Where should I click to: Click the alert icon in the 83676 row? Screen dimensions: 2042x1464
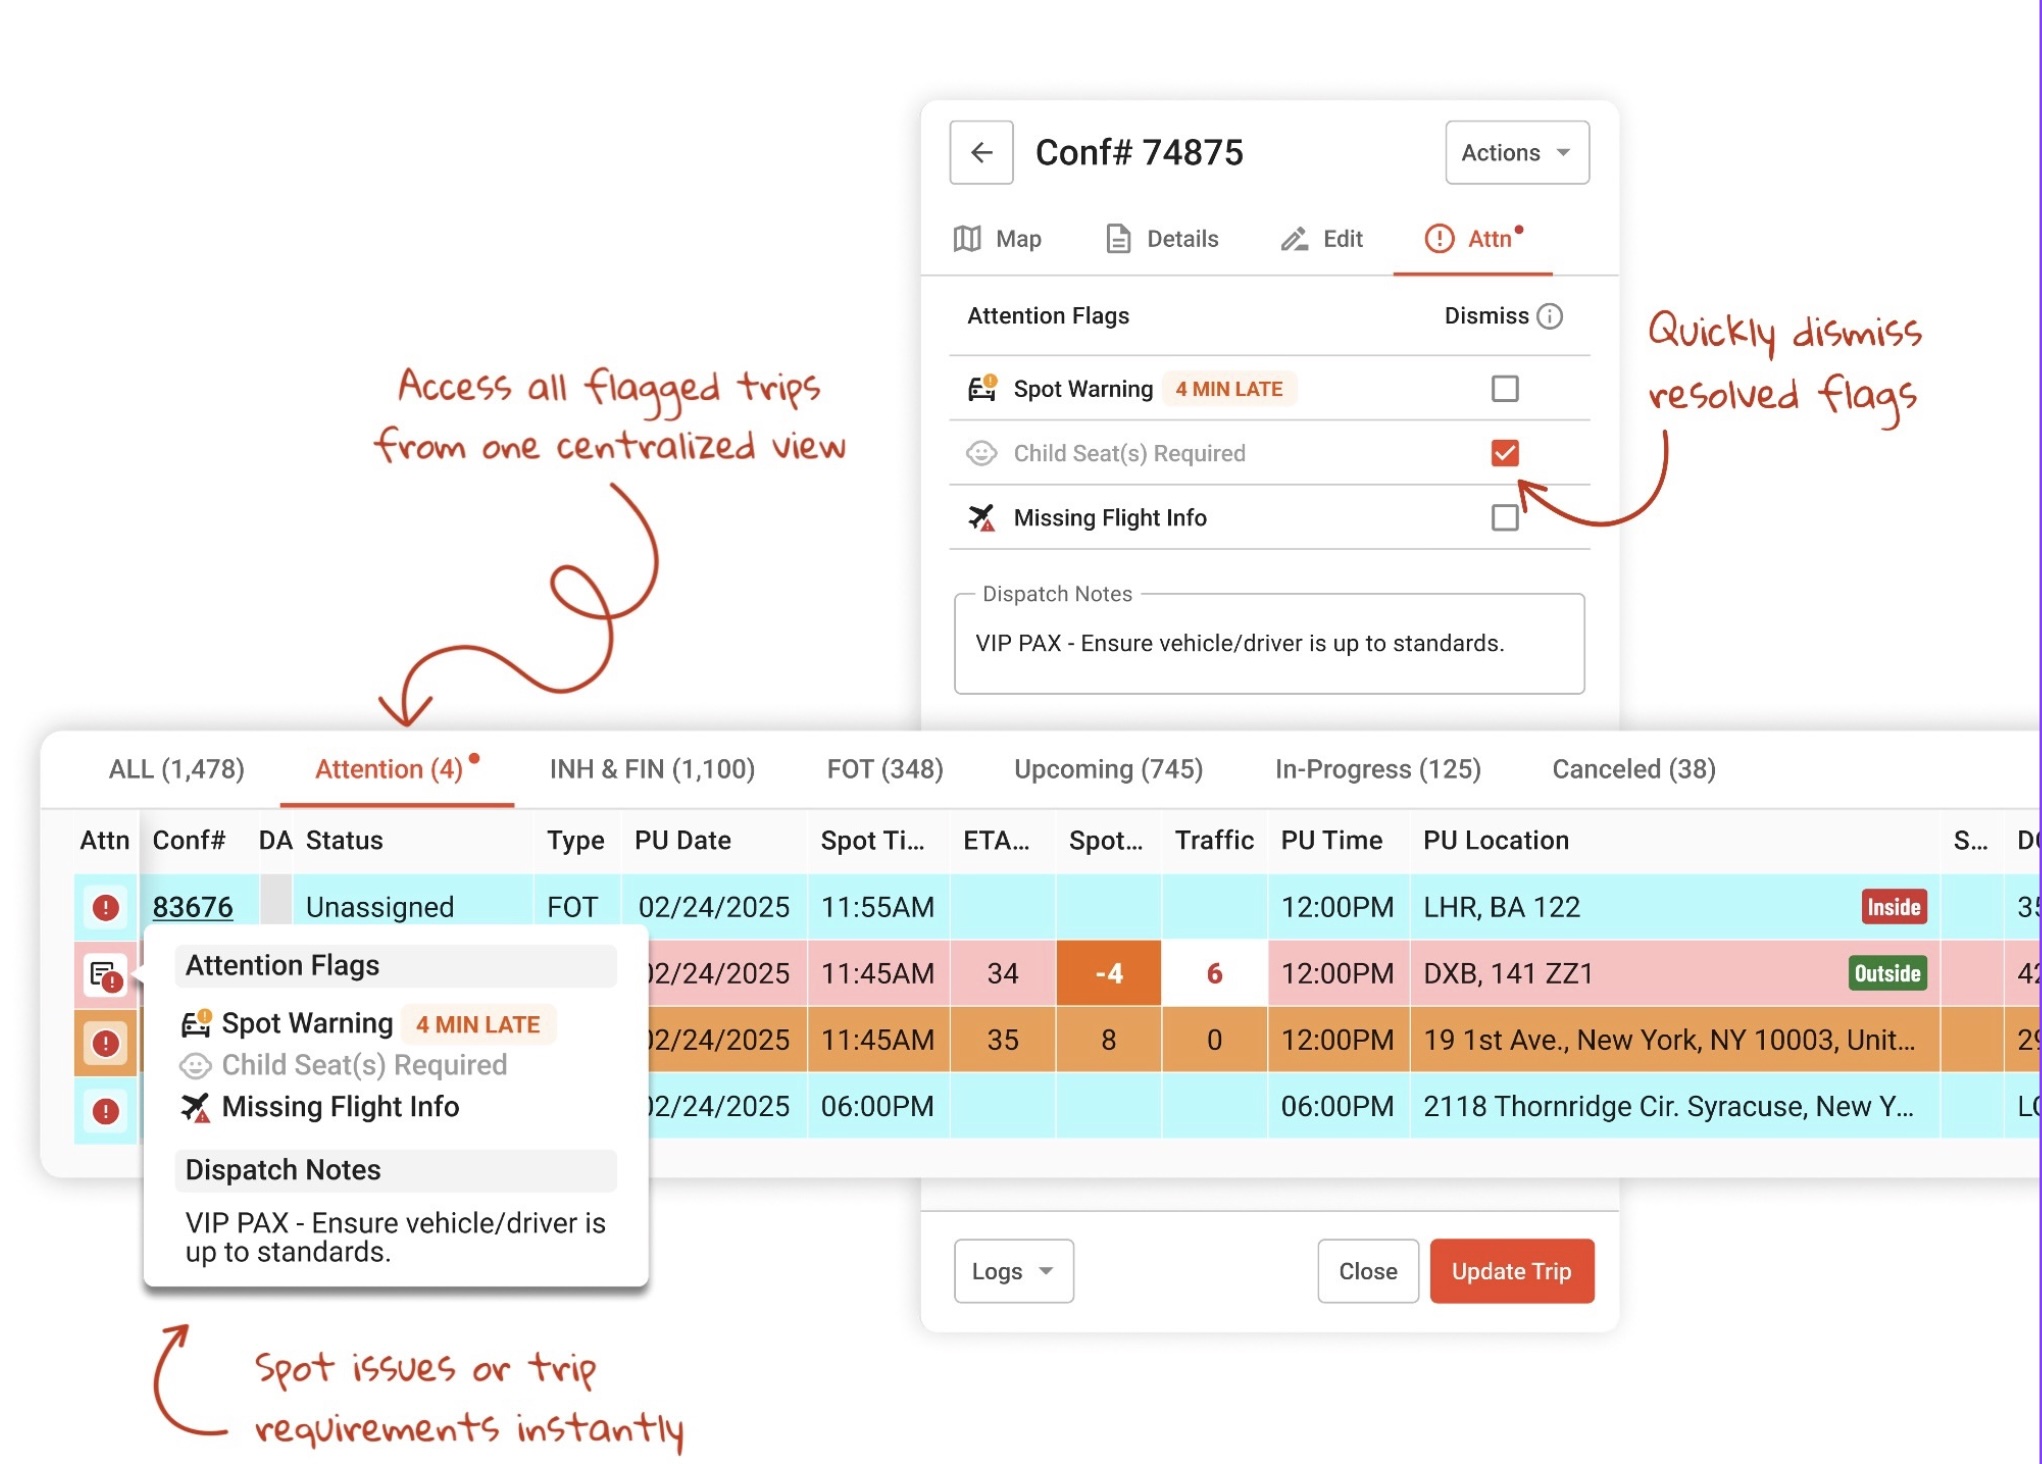point(105,907)
